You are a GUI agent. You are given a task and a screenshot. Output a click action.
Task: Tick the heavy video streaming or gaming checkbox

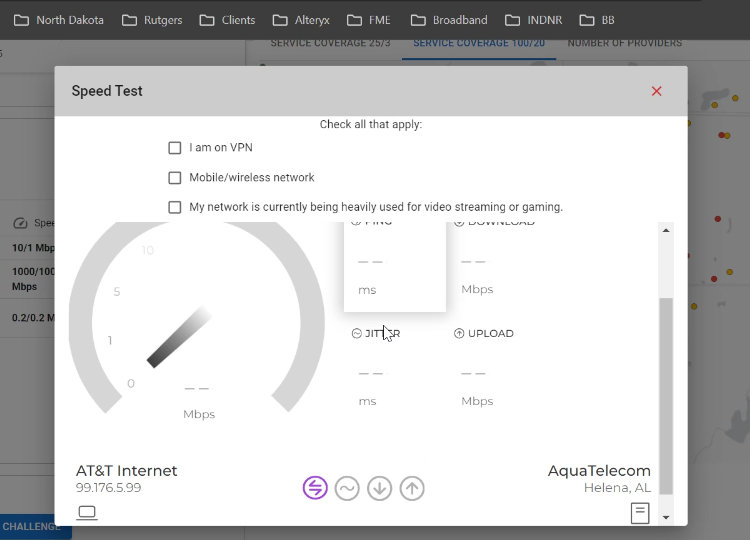[x=175, y=208]
